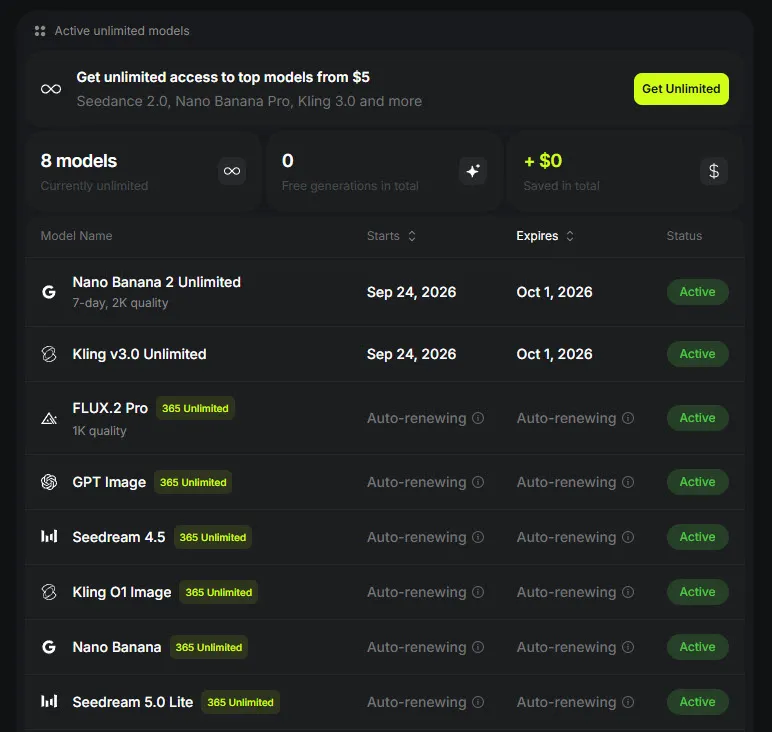
Task: Click info icon next to GPT Image expires Auto-renewing
Action: point(628,482)
